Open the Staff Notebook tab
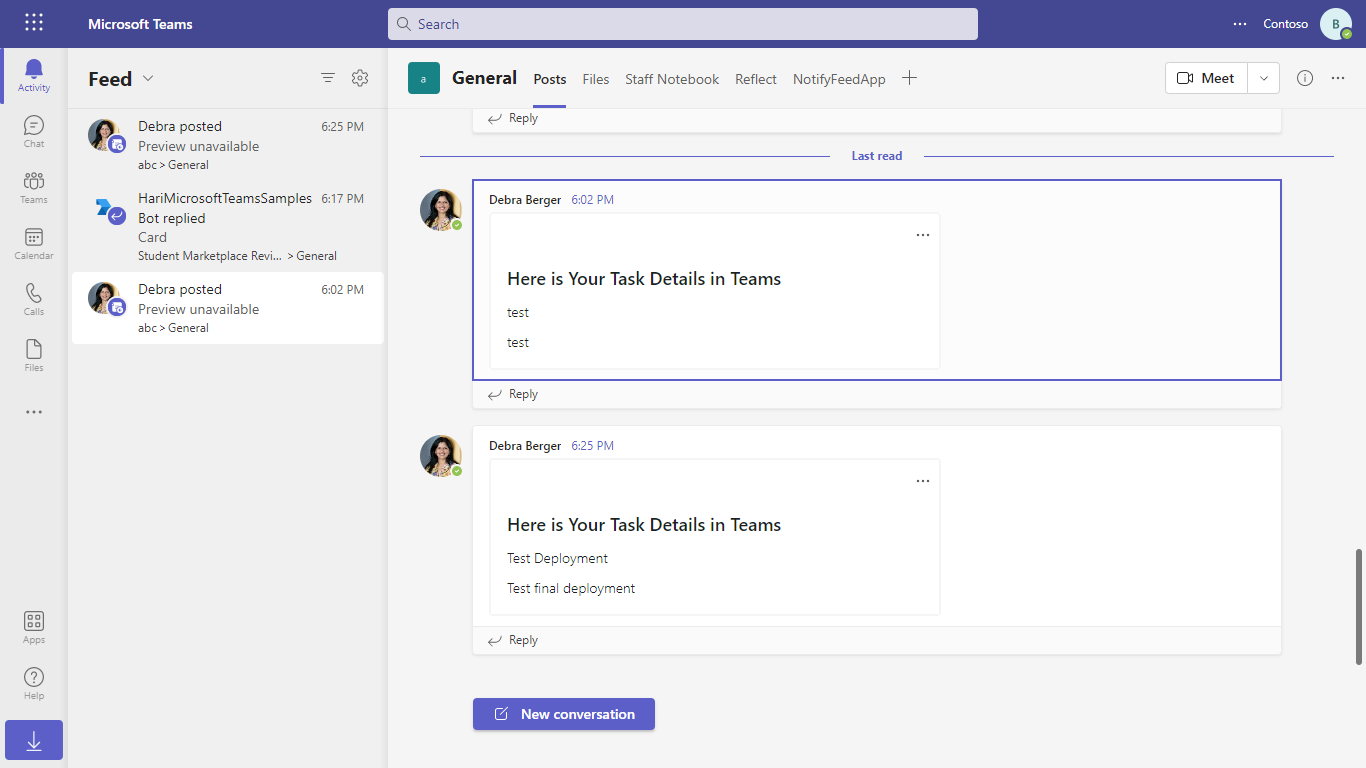Image resolution: width=1366 pixels, height=768 pixels. [x=672, y=79]
